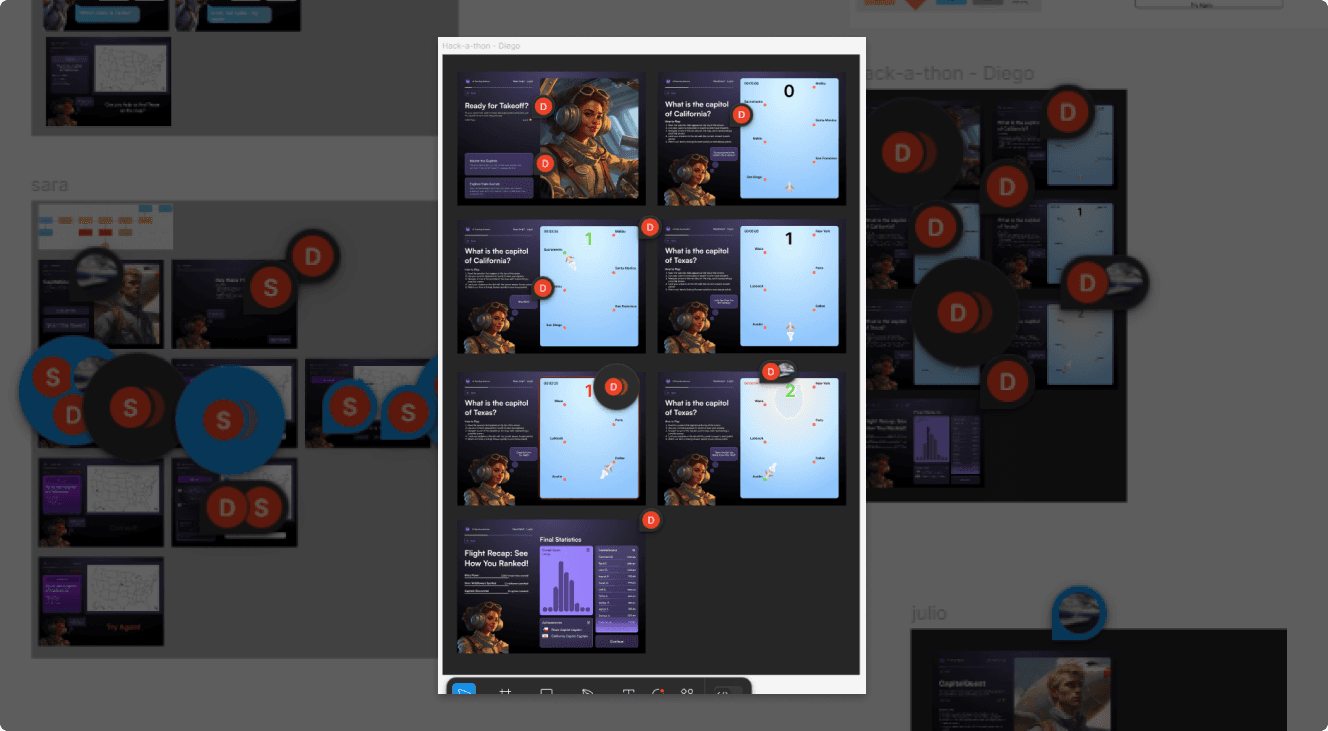Select the sara section label
This screenshot has height=731, width=1328.
click(x=49, y=185)
